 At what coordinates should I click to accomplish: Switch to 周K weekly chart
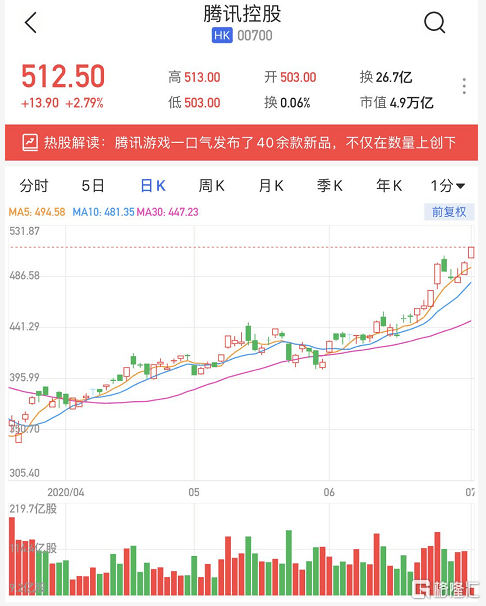[211, 186]
